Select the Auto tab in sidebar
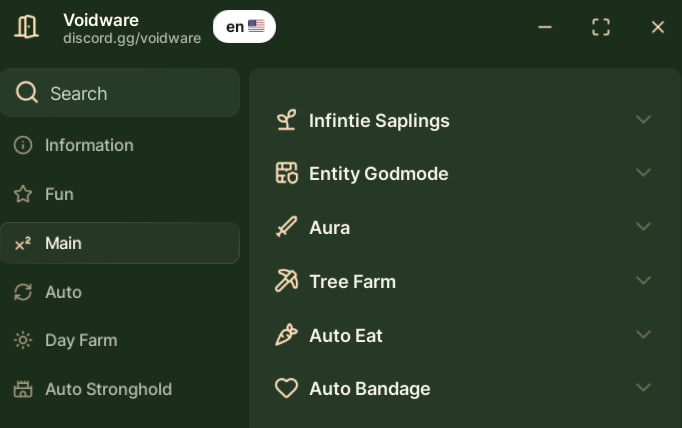 (x=63, y=292)
